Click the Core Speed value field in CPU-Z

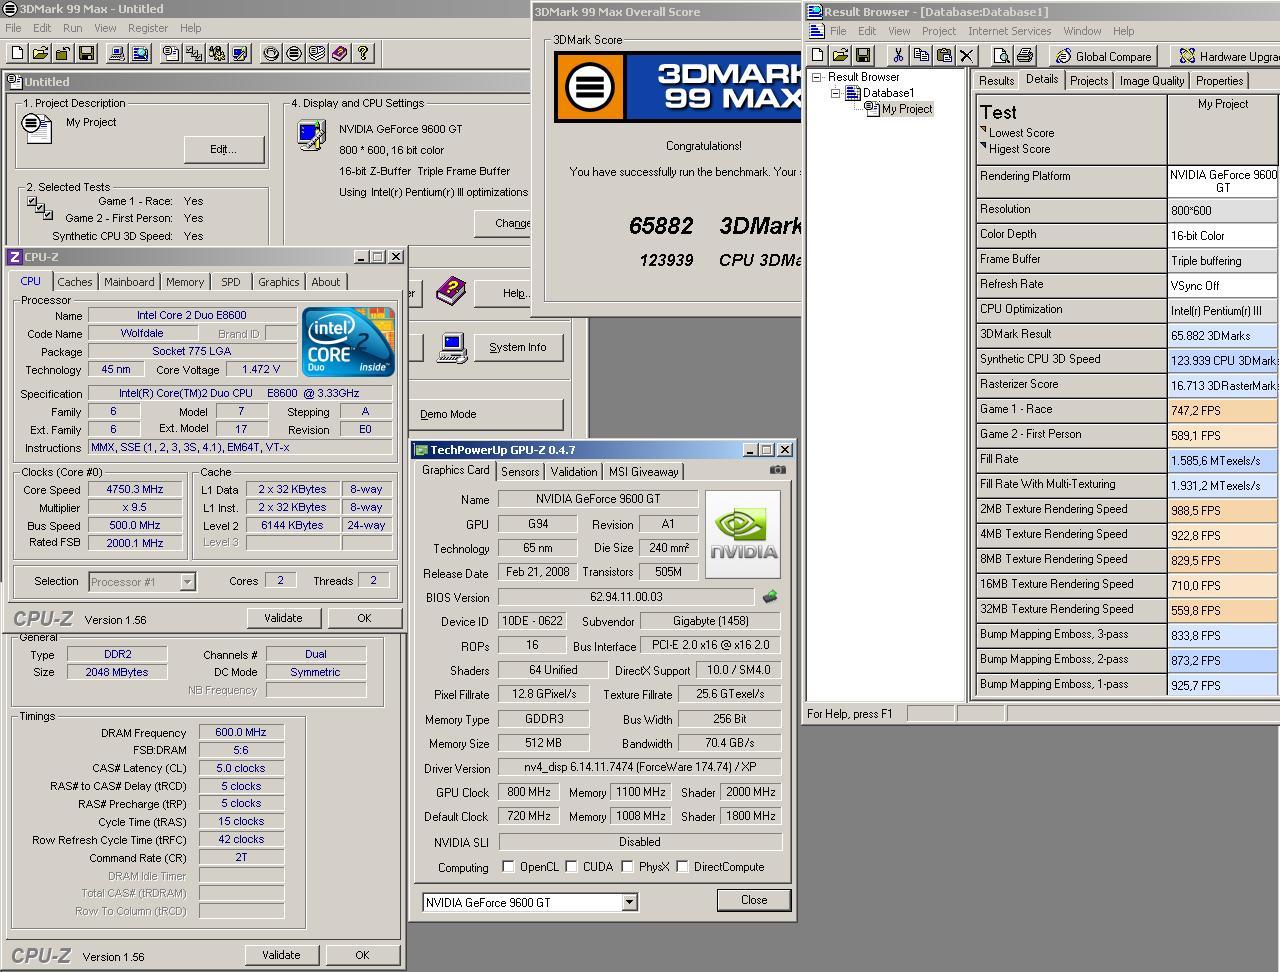(134, 489)
